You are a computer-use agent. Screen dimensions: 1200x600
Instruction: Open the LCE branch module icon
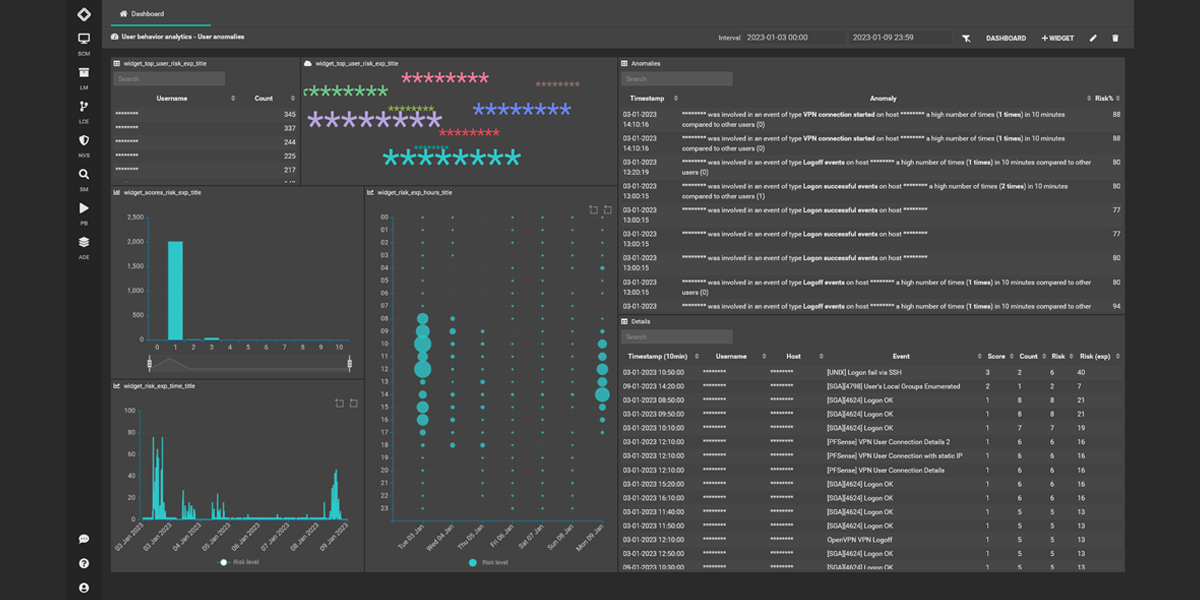pos(84,106)
